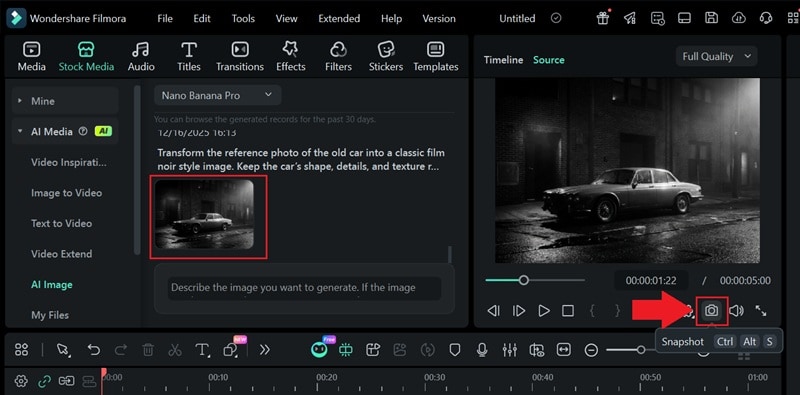Undo the last action
Viewport: 800px width, 395px height.
point(93,350)
